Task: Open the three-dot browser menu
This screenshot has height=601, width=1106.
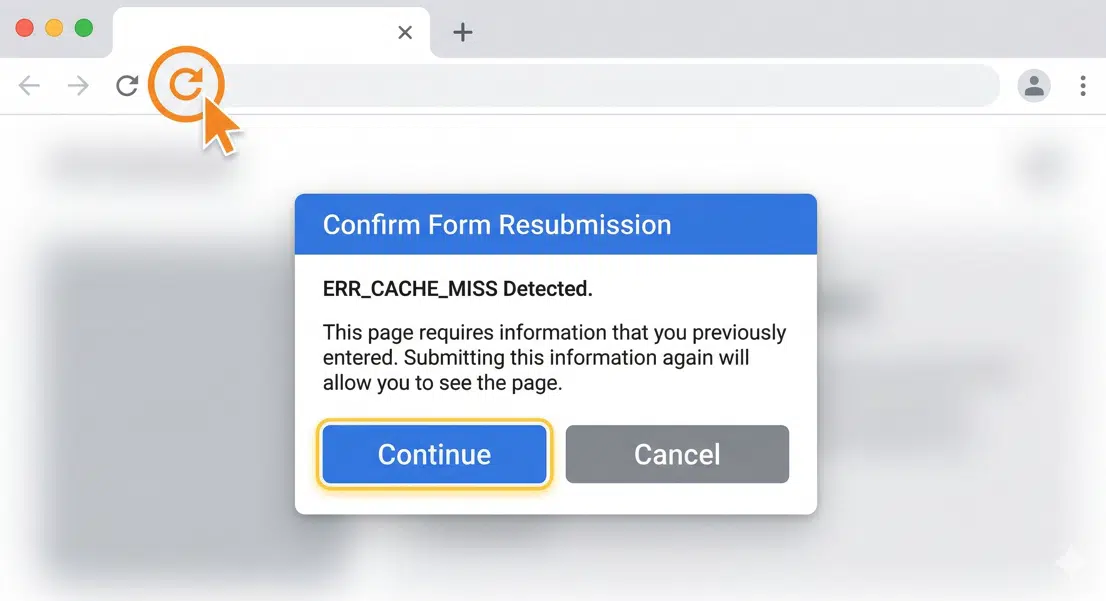Action: pyautogui.click(x=1083, y=86)
